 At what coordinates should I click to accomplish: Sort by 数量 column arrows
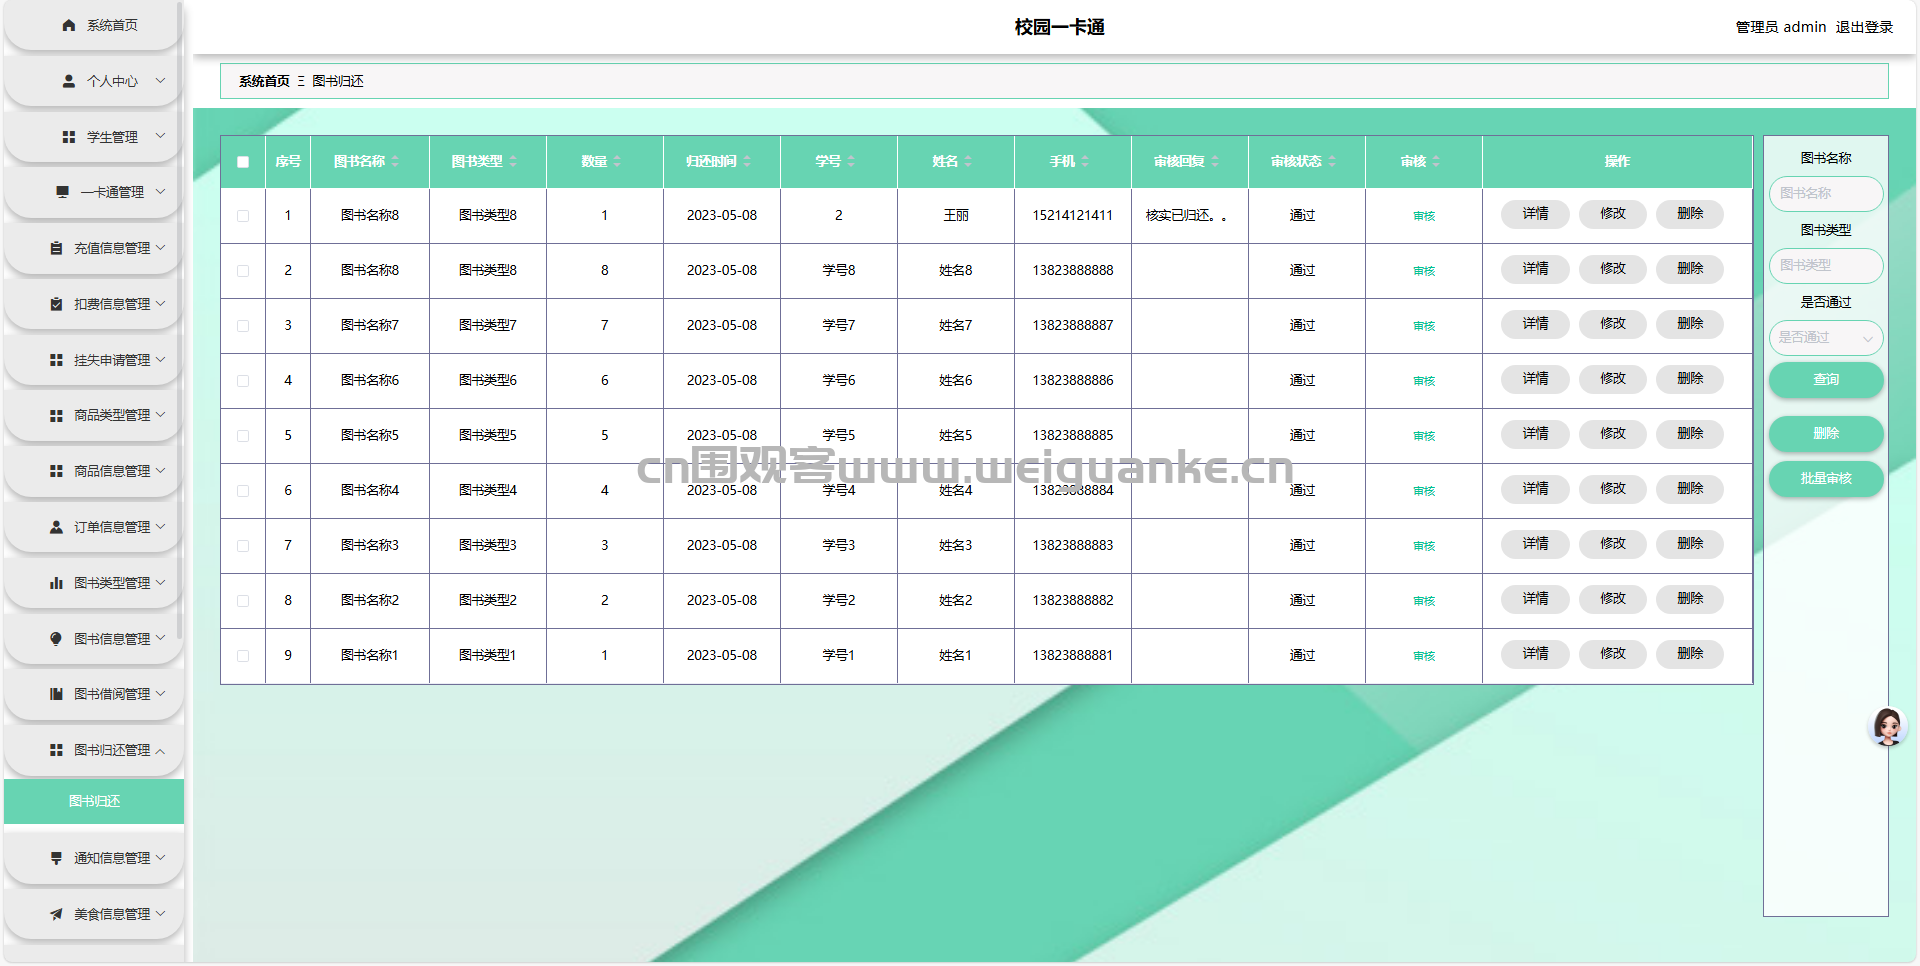[x=617, y=161]
